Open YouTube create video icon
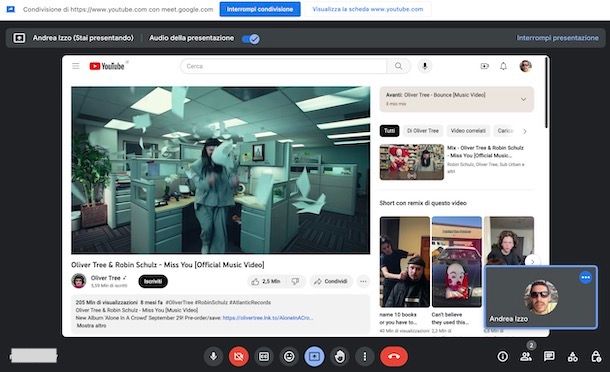Viewport: 610px width, 372px height. (x=484, y=66)
